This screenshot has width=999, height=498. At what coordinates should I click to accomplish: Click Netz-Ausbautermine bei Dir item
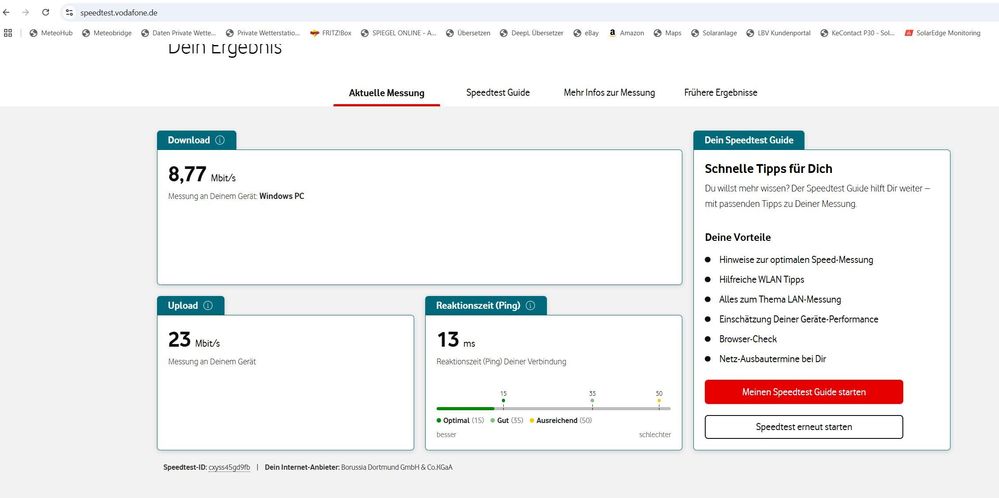(772, 359)
